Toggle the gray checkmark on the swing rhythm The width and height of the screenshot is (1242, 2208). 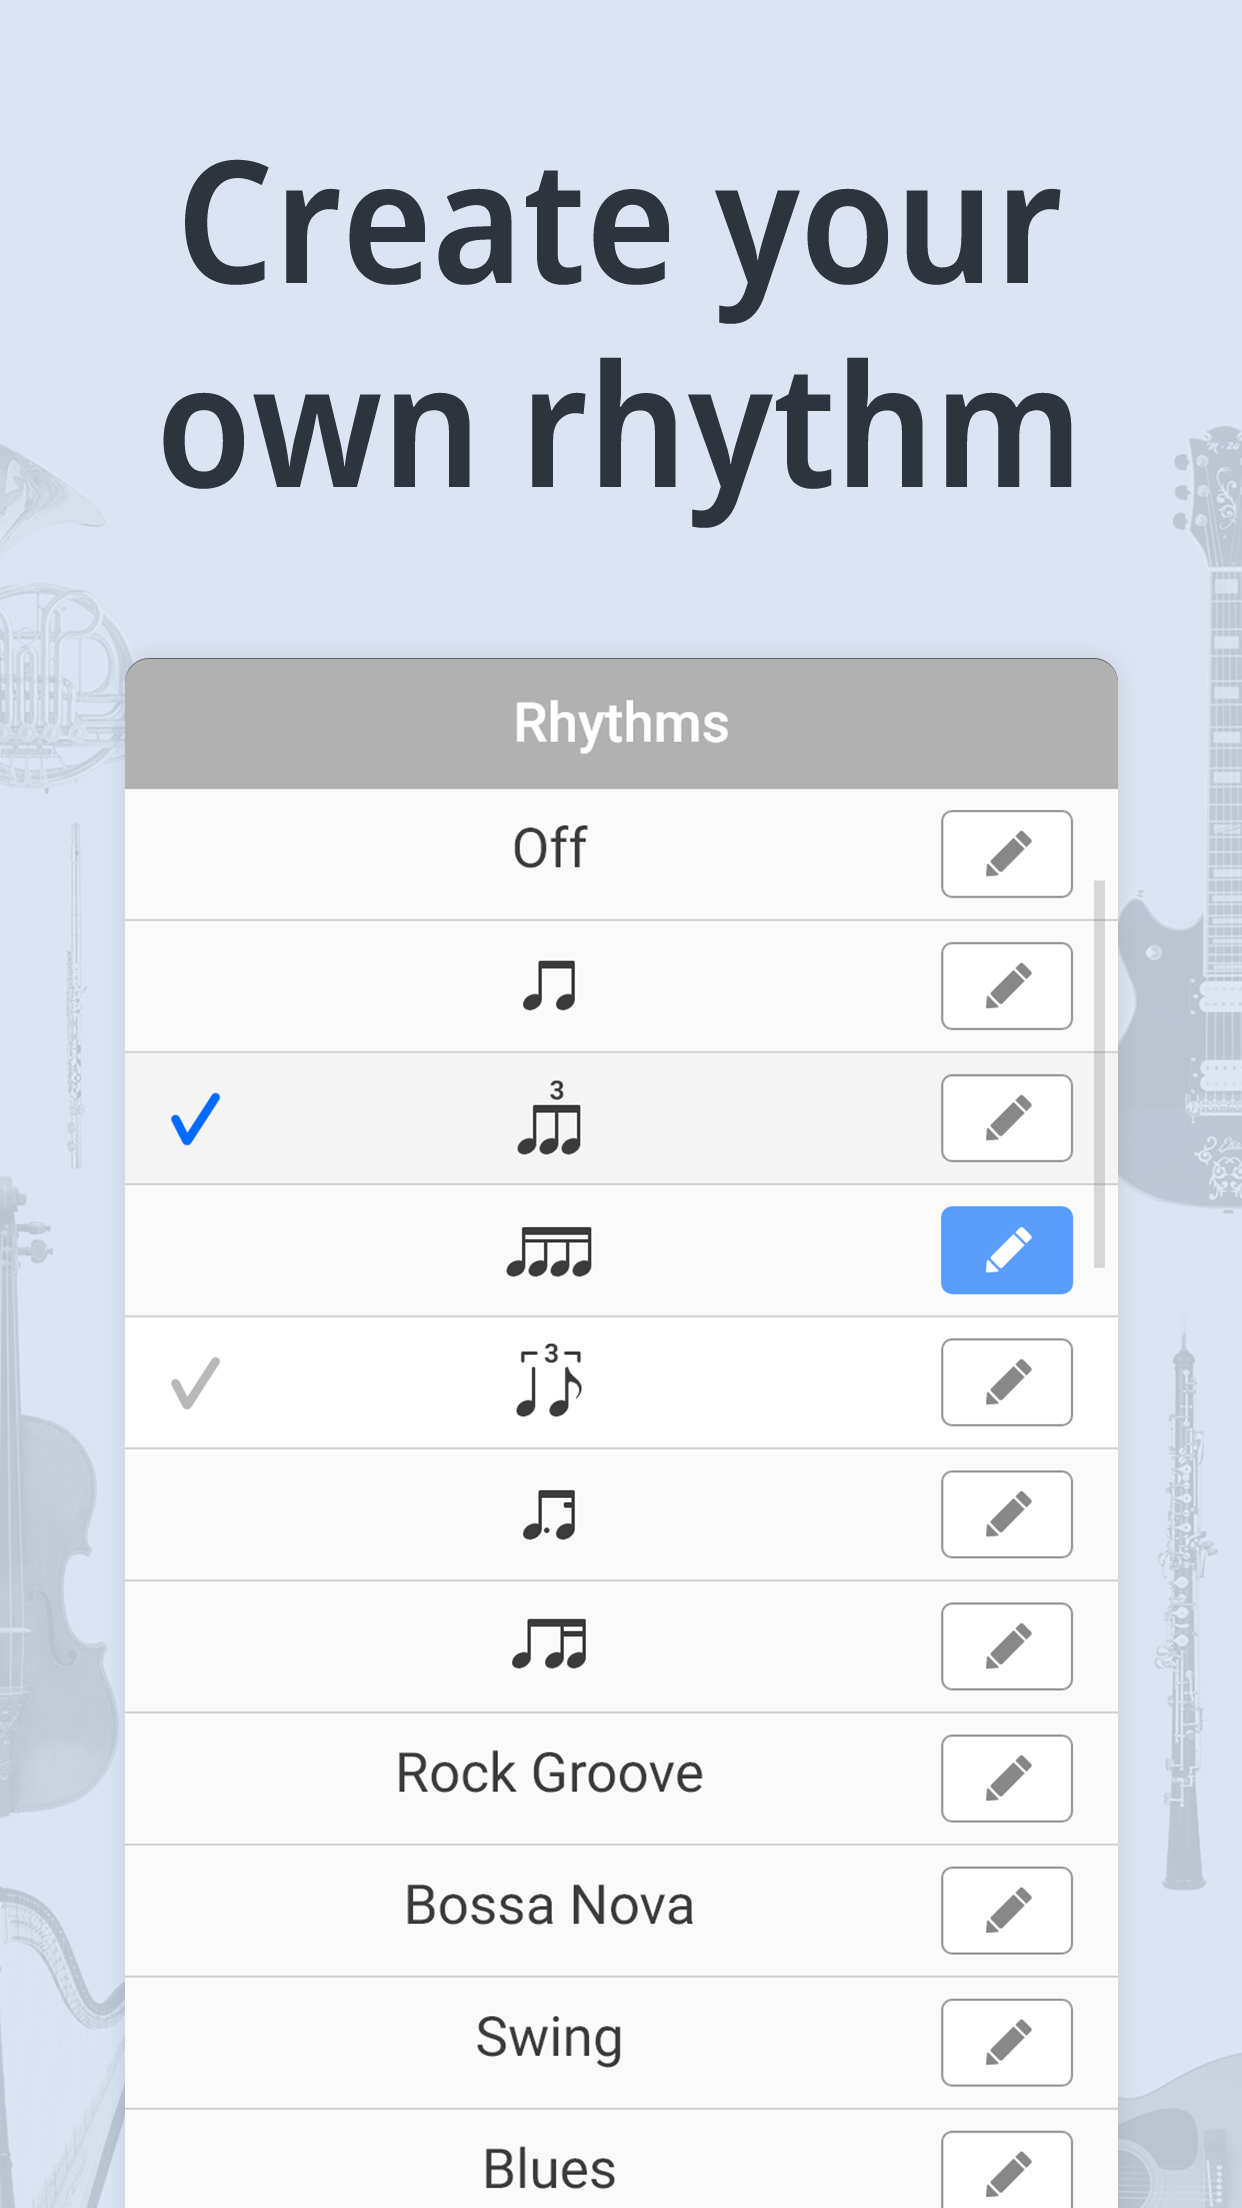tap(196, 1382)
